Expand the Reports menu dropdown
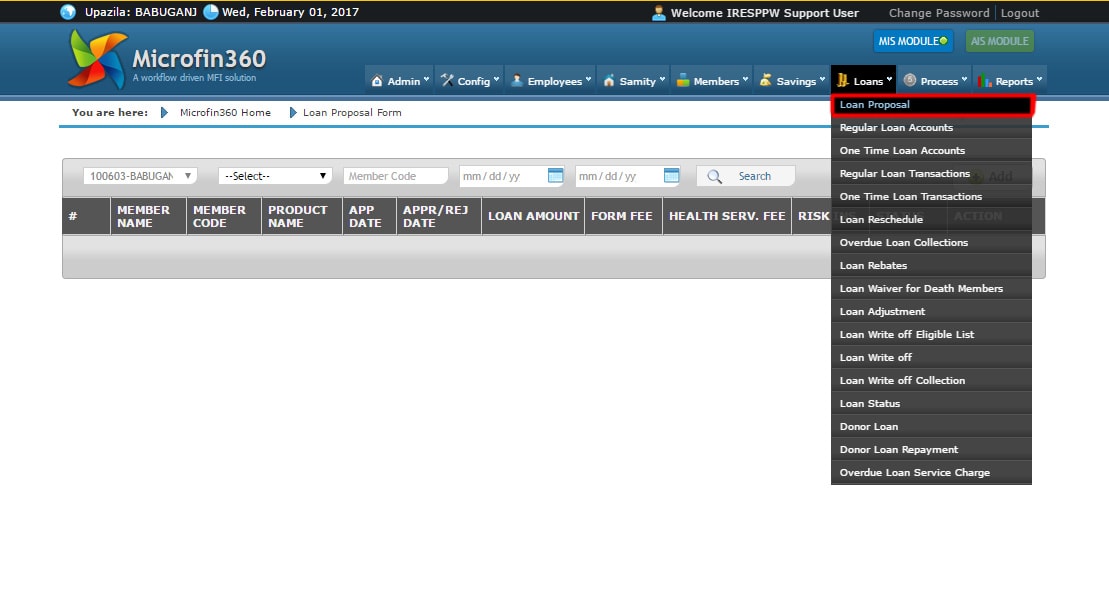This screenshot has width=1109, height=613. 1010,81
